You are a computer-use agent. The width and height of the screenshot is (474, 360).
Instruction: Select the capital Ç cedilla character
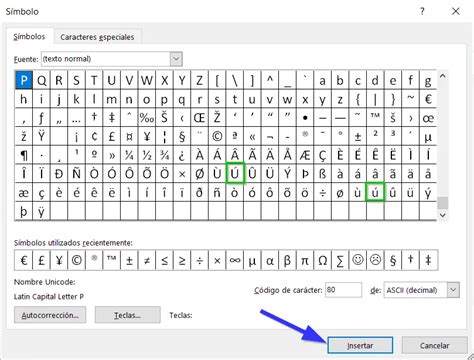[x=322, y=155]
